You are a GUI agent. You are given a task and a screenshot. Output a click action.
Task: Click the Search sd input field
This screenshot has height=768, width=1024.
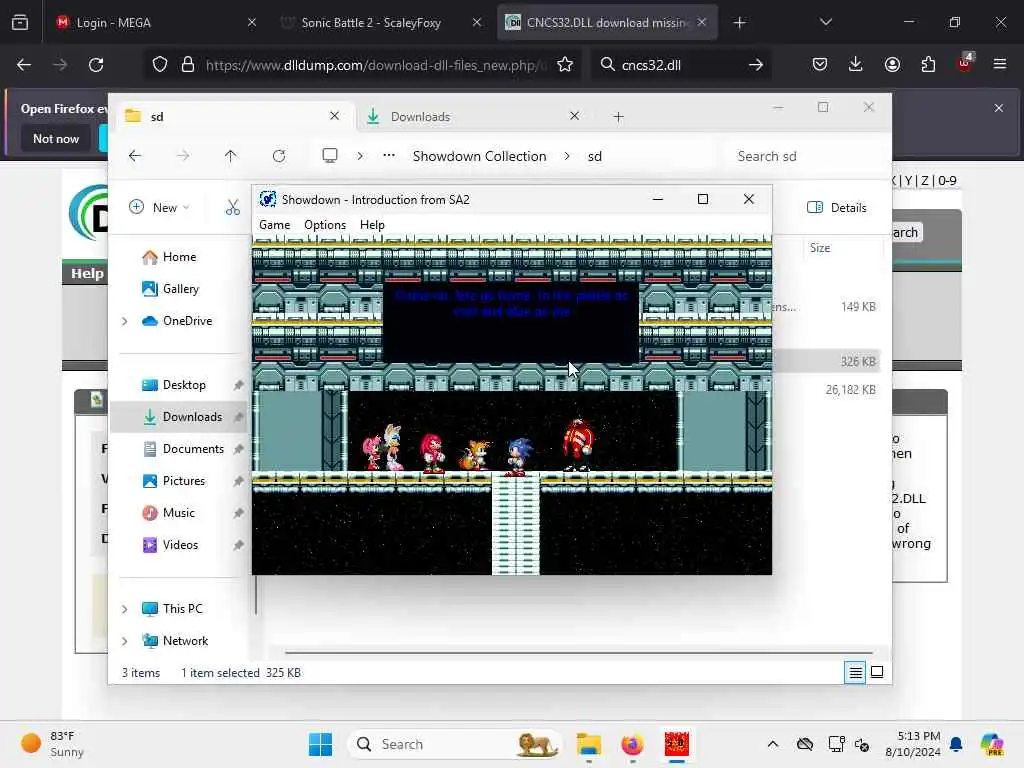point(803,156)
